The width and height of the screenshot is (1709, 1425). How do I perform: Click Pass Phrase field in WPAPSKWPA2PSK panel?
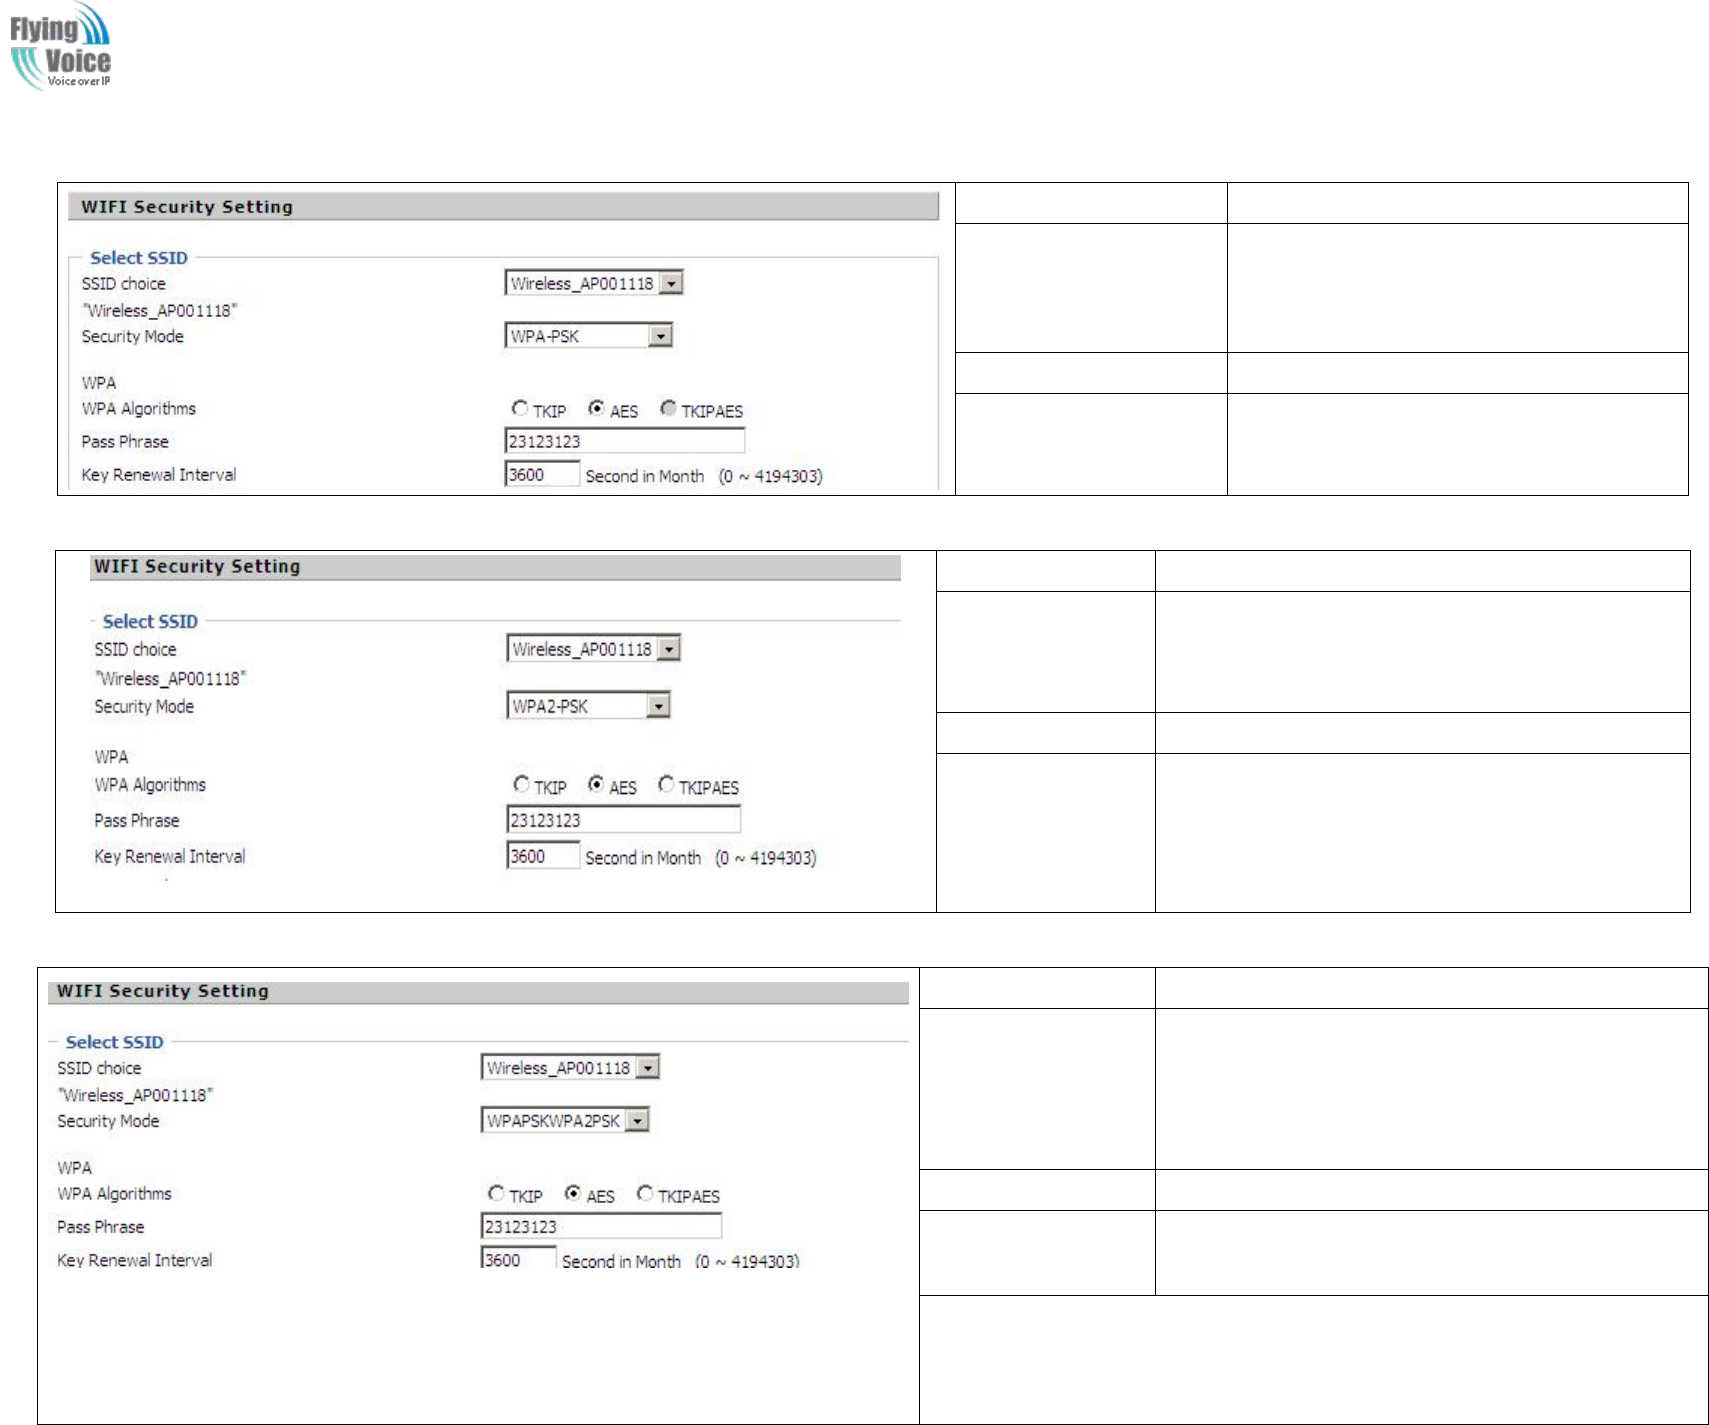tap(601, 1226)
